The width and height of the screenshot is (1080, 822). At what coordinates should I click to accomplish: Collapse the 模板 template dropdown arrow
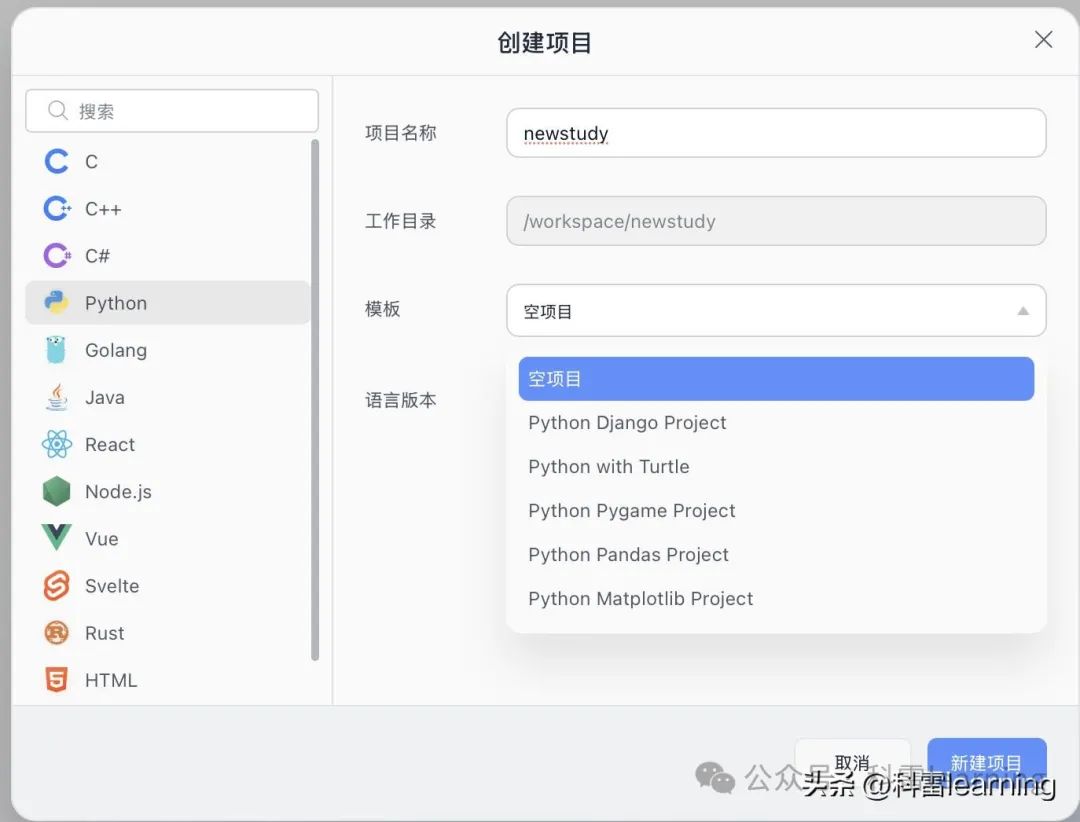[1023, 311]
